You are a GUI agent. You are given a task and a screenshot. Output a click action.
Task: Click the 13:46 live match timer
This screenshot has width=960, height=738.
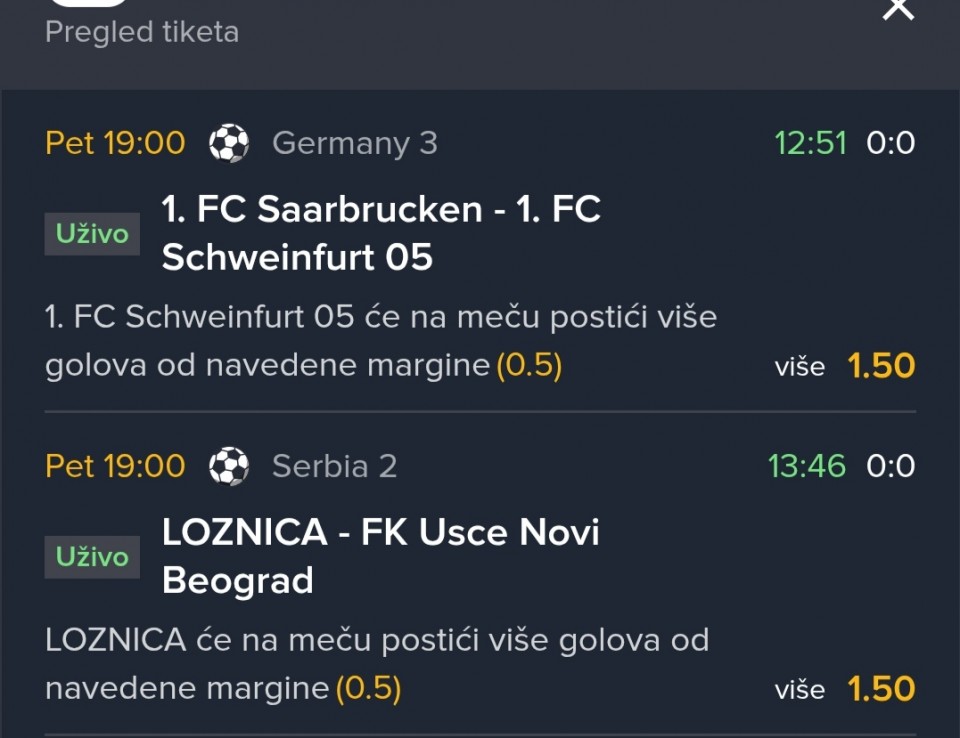pyautogui.click(x=807, y=467)
